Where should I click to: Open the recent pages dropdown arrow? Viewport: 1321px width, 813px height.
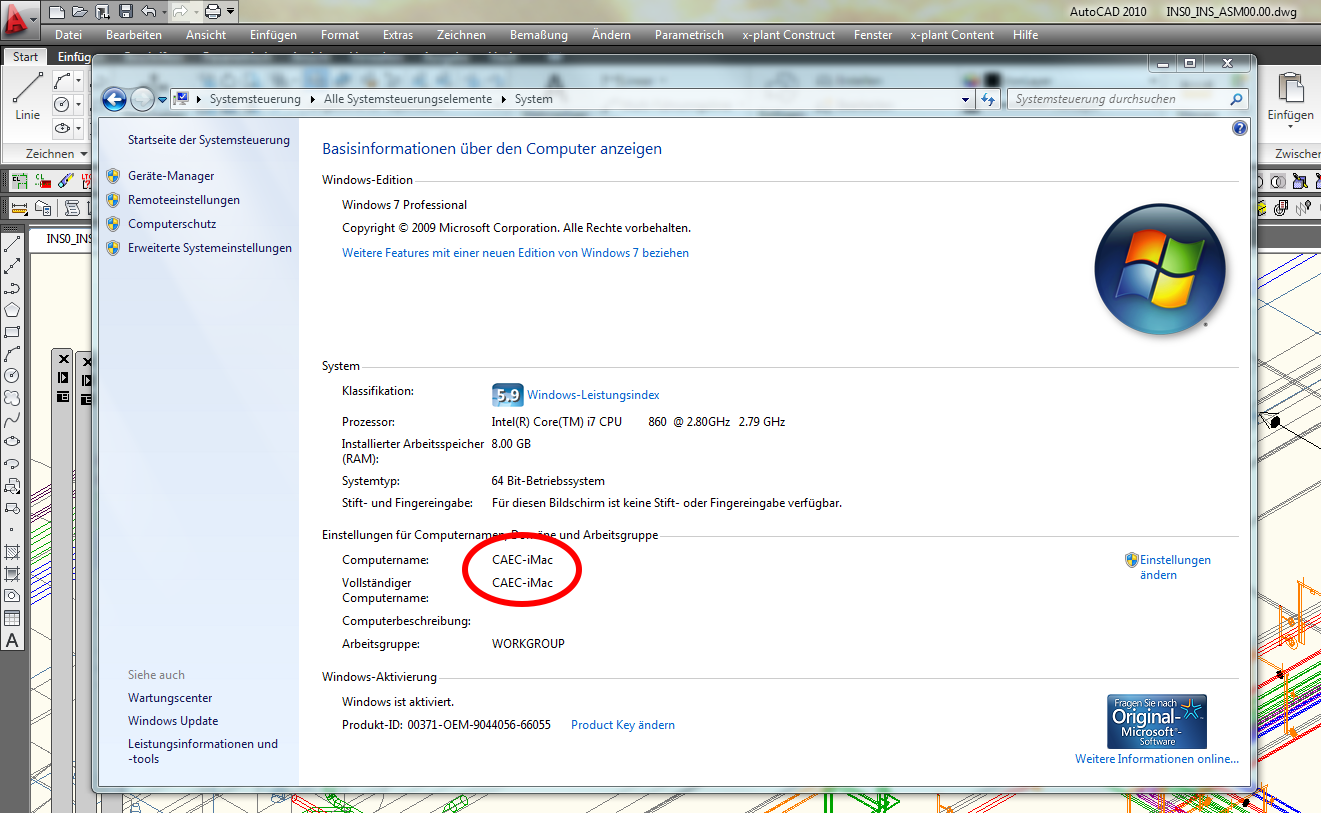click(162, 99)
